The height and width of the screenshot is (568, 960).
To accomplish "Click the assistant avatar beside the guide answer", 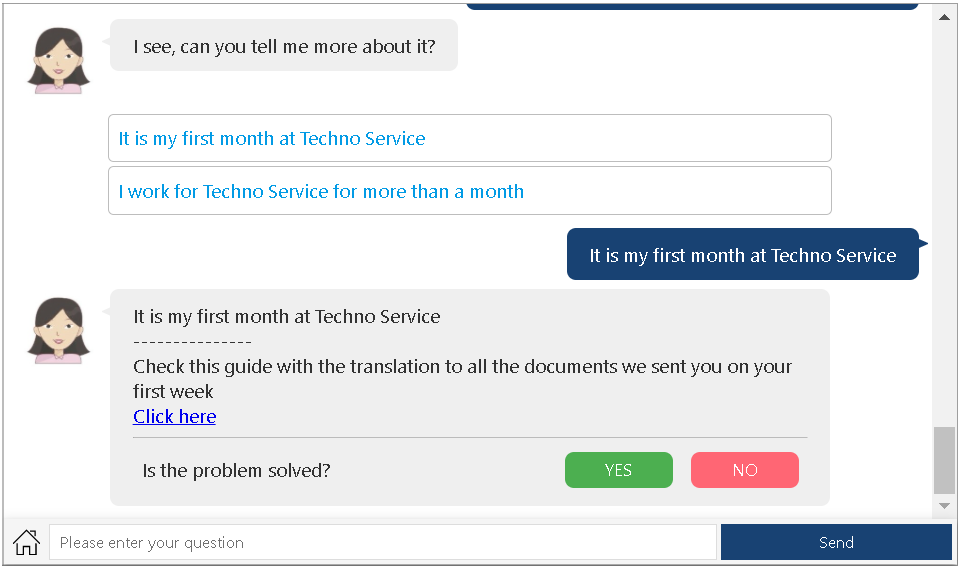I will click(59, 331).
